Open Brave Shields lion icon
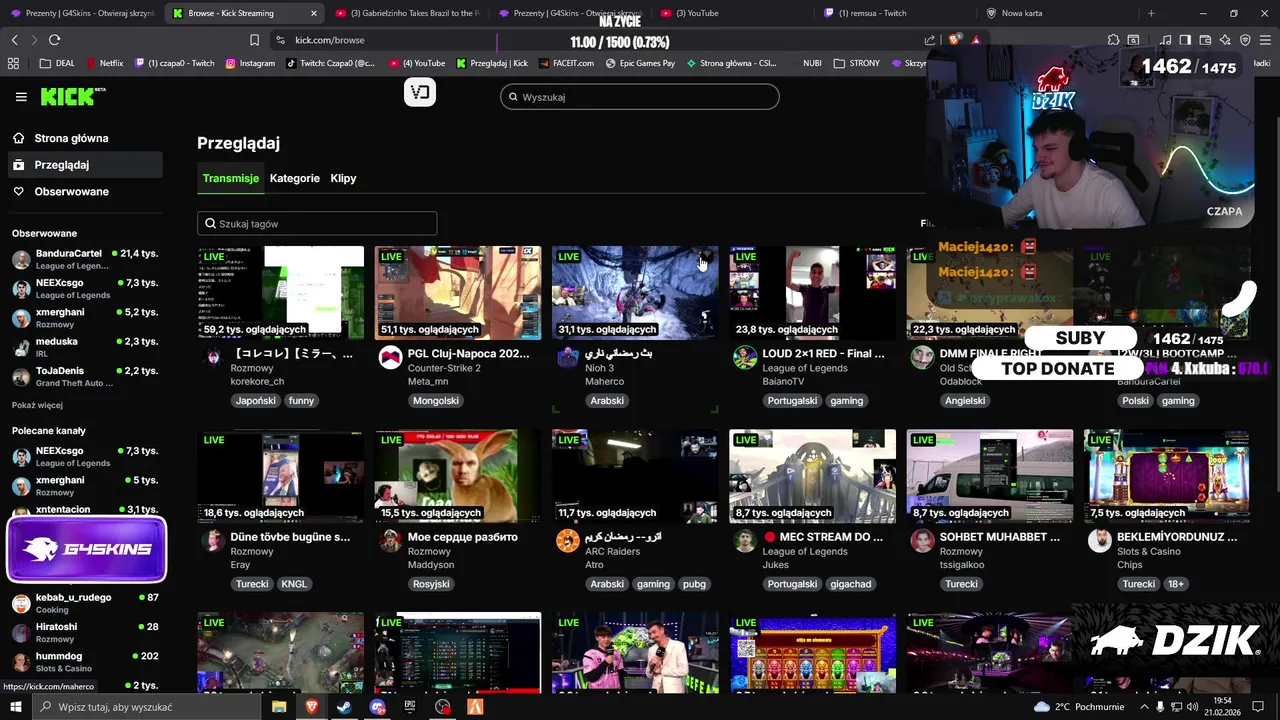Screen dimensions: 1280x720 pyautogui.click(x=956, y=40)
